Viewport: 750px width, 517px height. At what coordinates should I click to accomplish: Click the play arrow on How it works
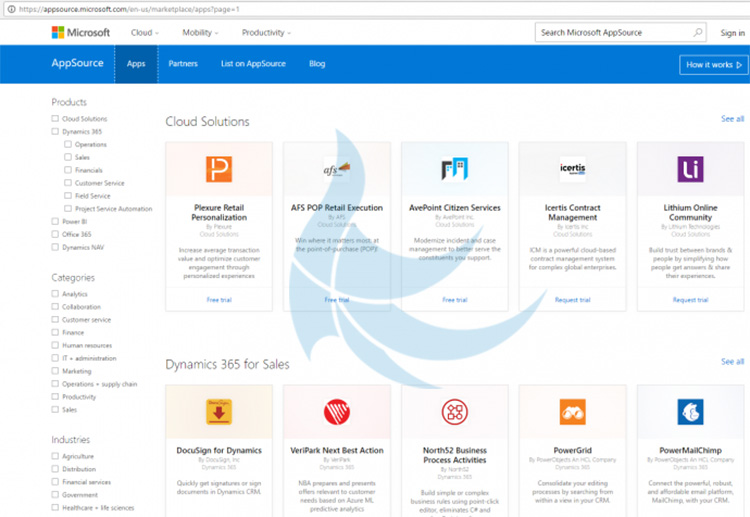click(x=739, y=65)
